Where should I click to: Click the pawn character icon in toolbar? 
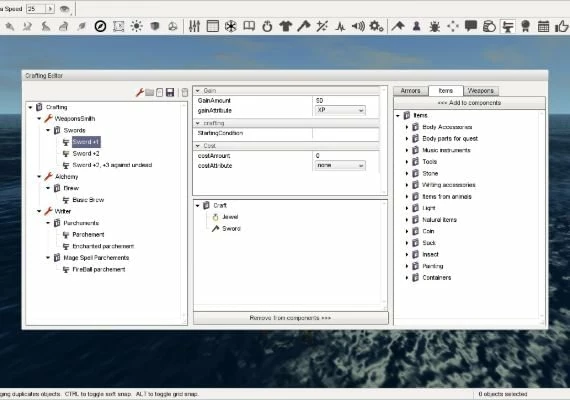click(x=417, y=26)
